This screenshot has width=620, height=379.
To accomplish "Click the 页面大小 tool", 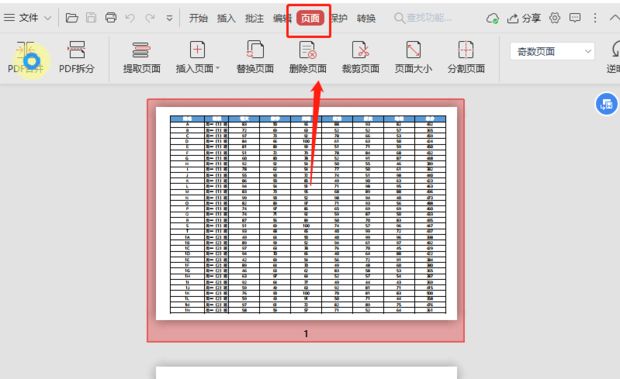I will click(413, 58).
